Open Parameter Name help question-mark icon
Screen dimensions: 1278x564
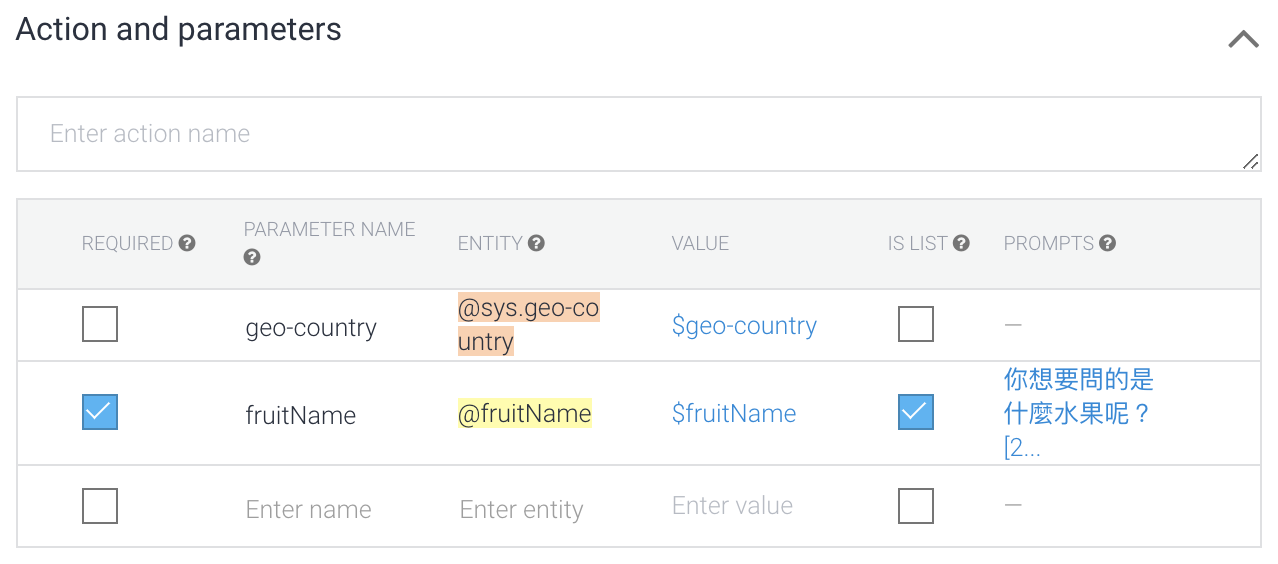coord(252,258)
